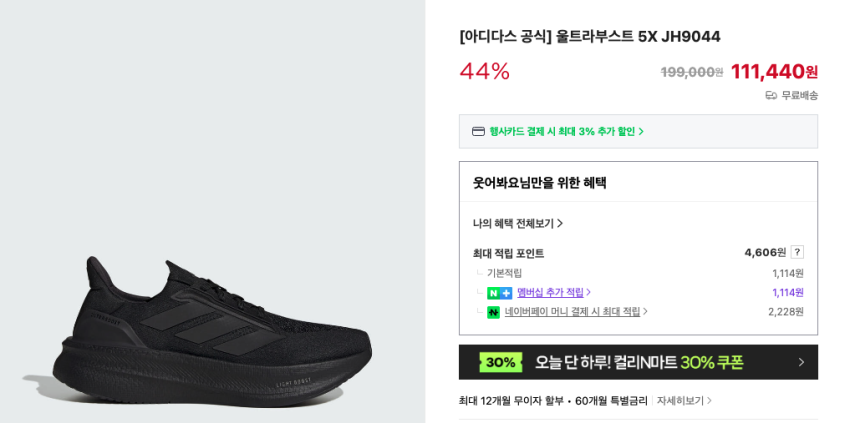Click the 웃어봐요님만을 위한 혜택 heading
The image size is (850, 423).
coord(540,183)
